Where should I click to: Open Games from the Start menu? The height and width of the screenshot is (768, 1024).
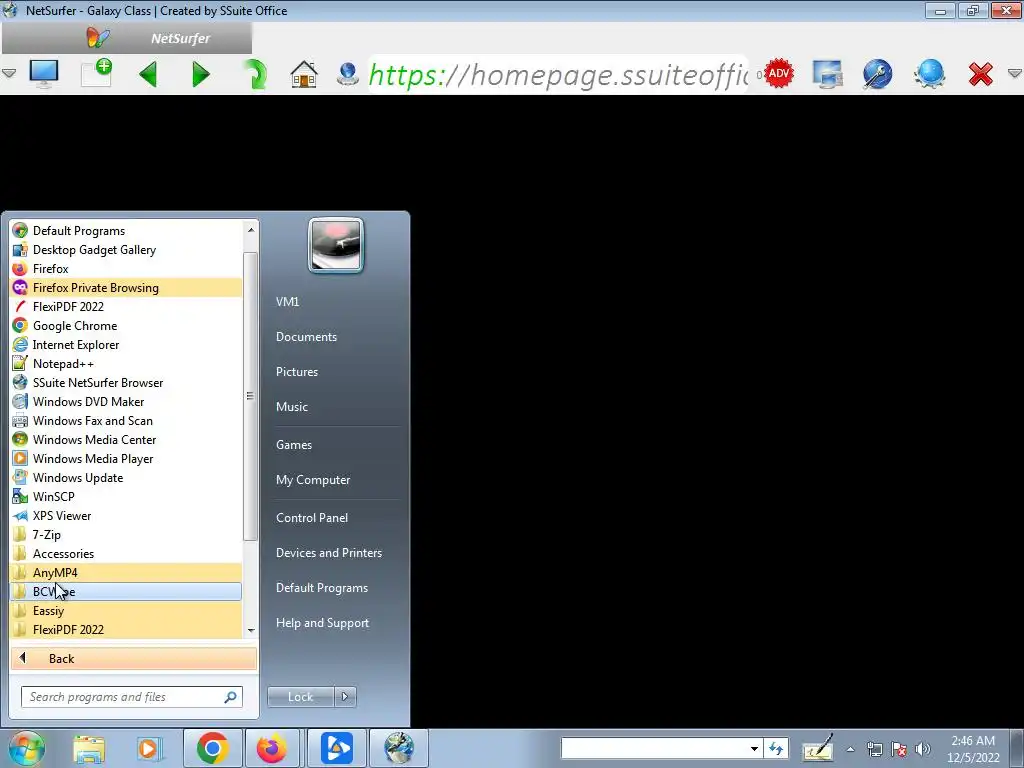[294, 445]
